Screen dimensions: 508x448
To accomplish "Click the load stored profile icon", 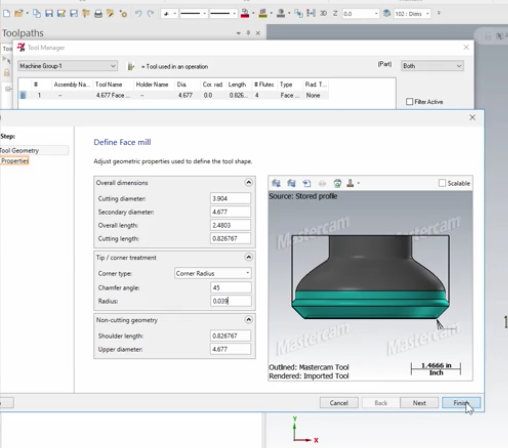I will 307,183.
